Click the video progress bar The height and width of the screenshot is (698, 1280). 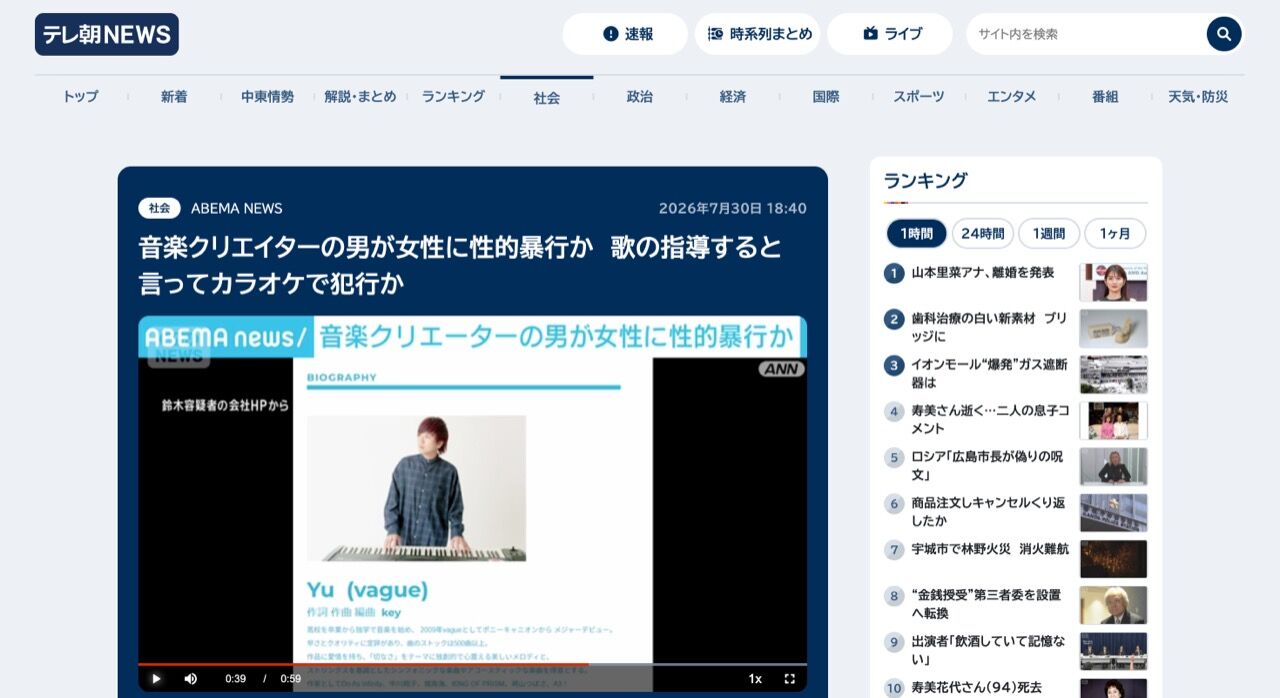(x=472, y=664)
